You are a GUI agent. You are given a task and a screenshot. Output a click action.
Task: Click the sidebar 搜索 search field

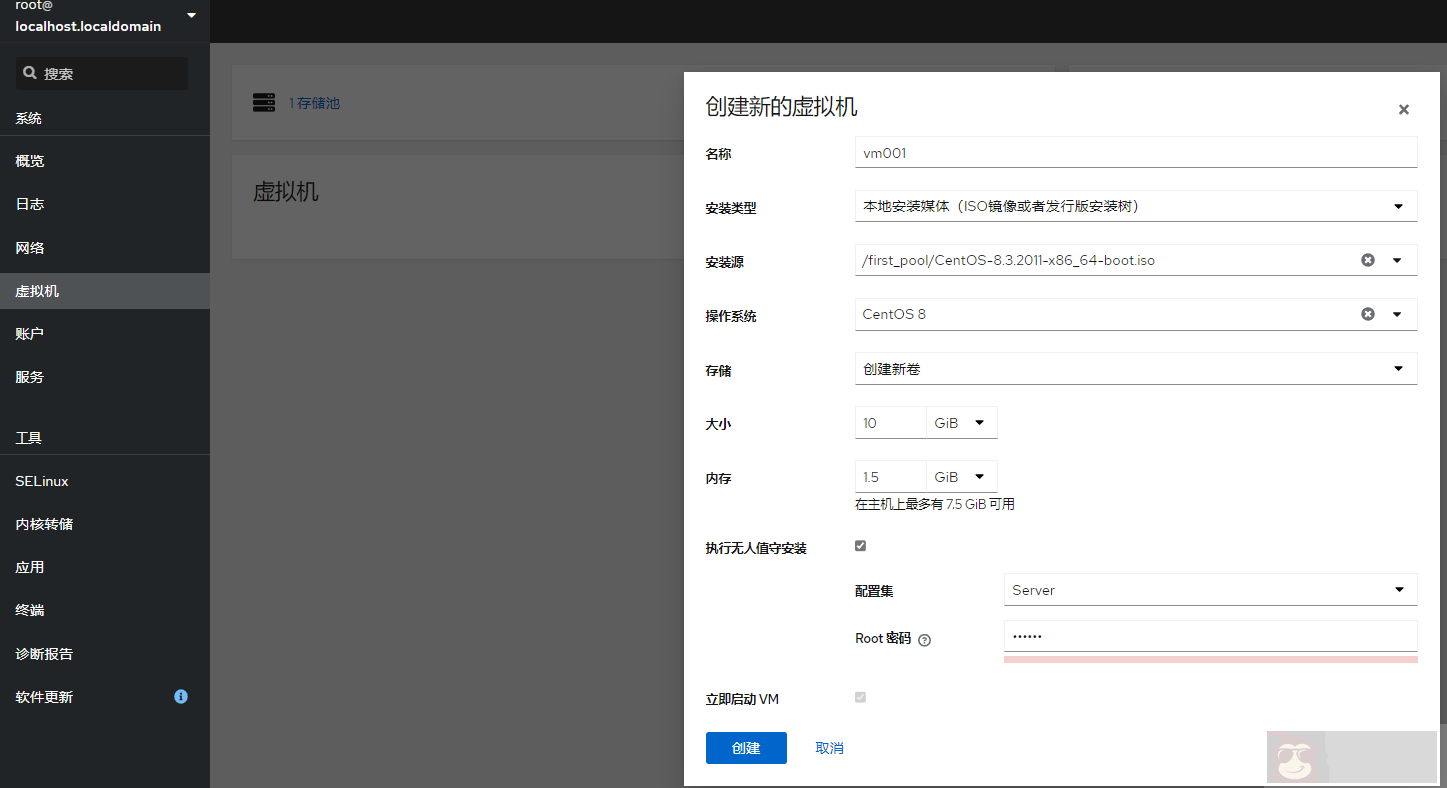click(x=101, y=73)
